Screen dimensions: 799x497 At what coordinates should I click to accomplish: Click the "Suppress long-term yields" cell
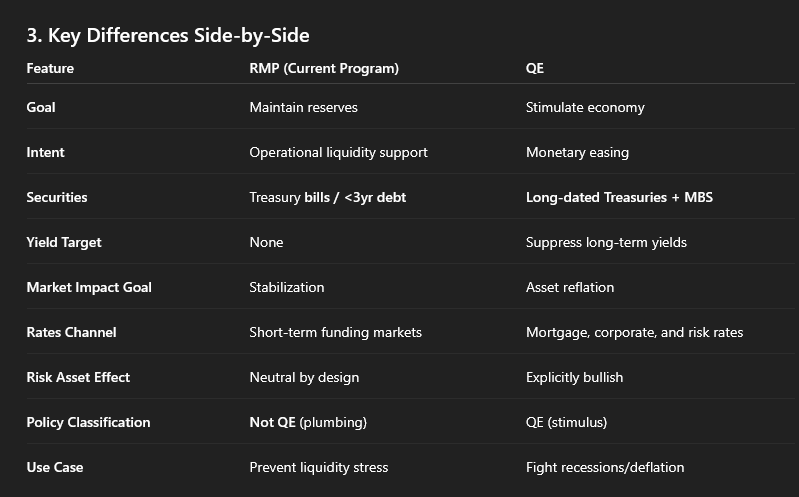(x=606, y=242)
